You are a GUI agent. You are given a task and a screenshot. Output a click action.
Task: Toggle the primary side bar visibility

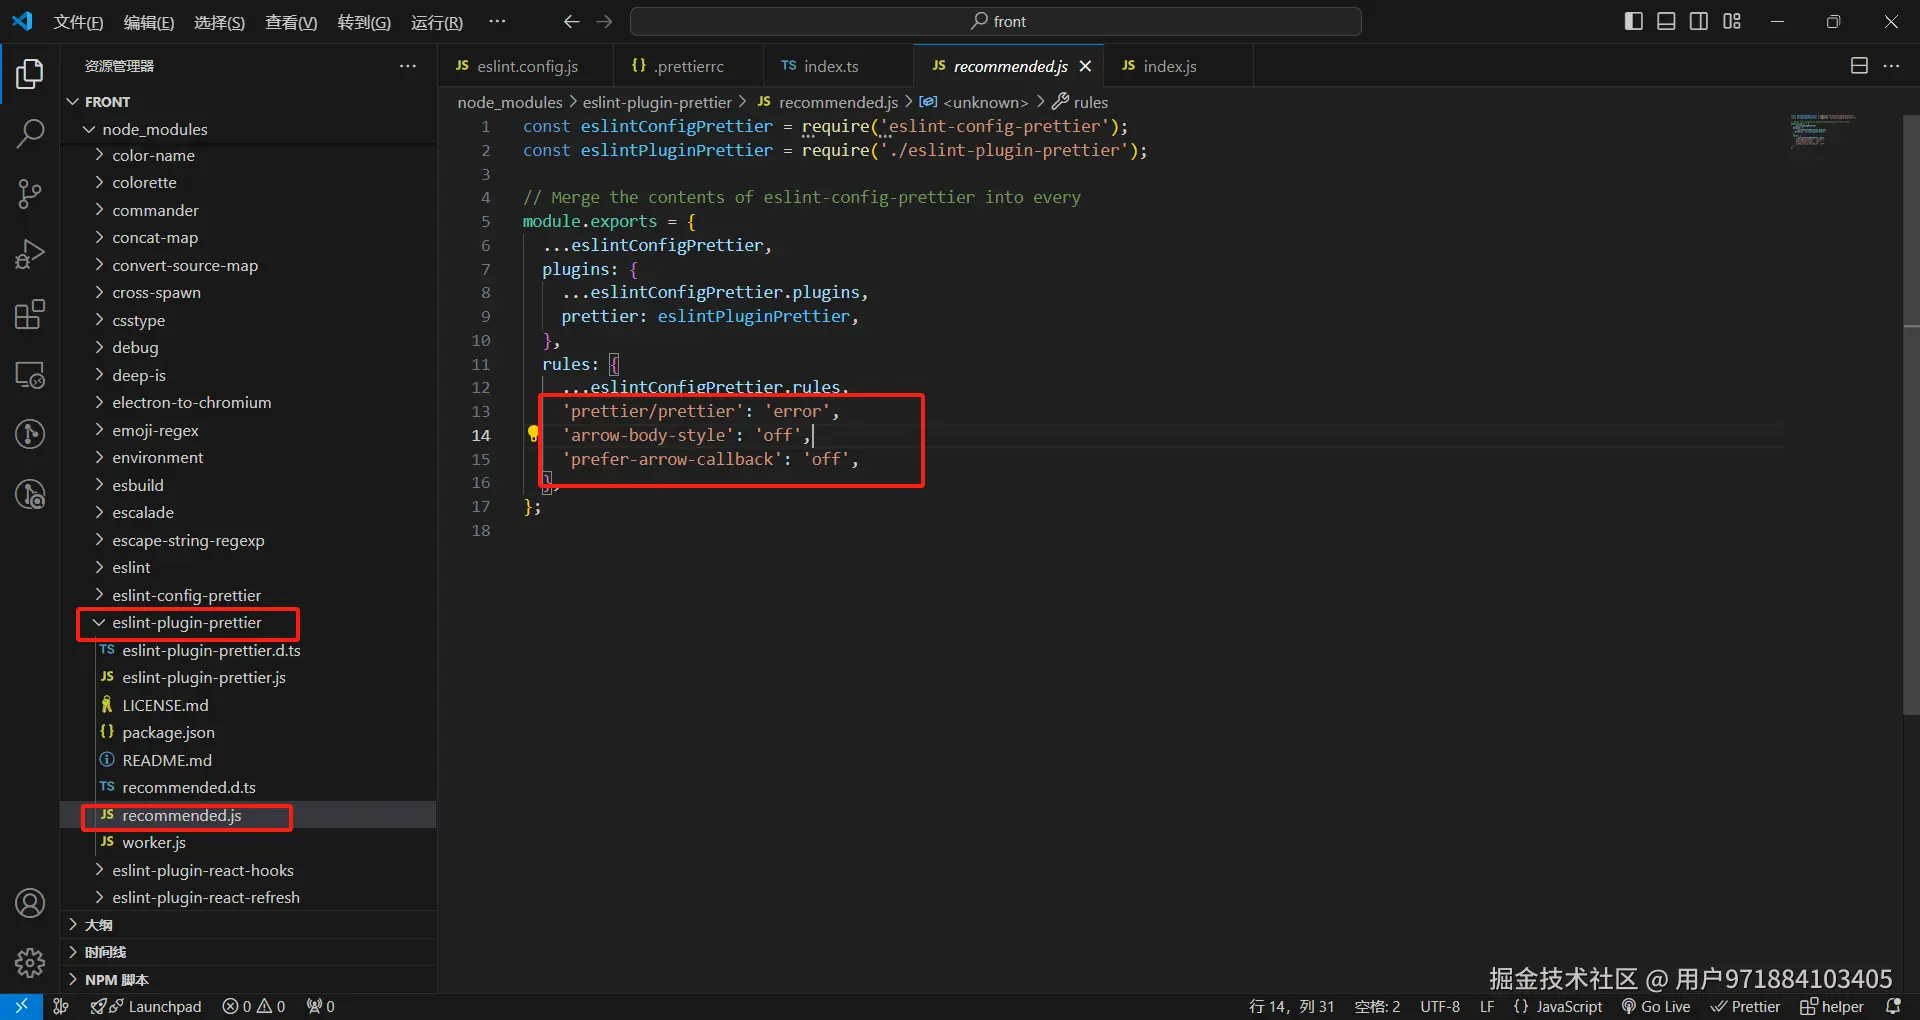pyautogui.click(x=1633, y=21)
